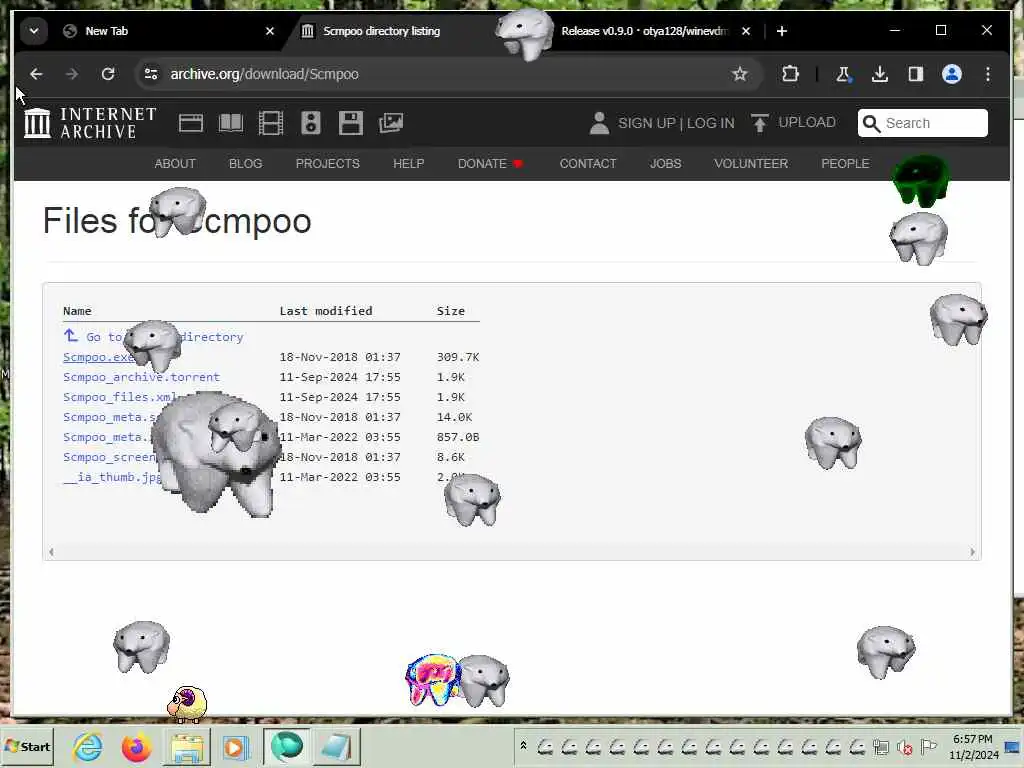Select the Scmpoo directory listing tab
This screenshot has width=1024, height=768.
[381, 31]
